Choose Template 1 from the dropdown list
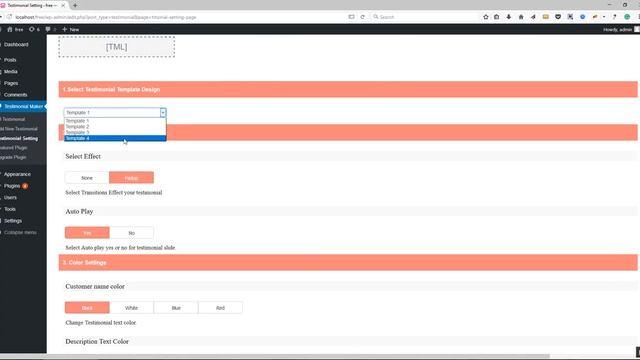The height and width of the screenshot is (360, 640). click(115, 121)
